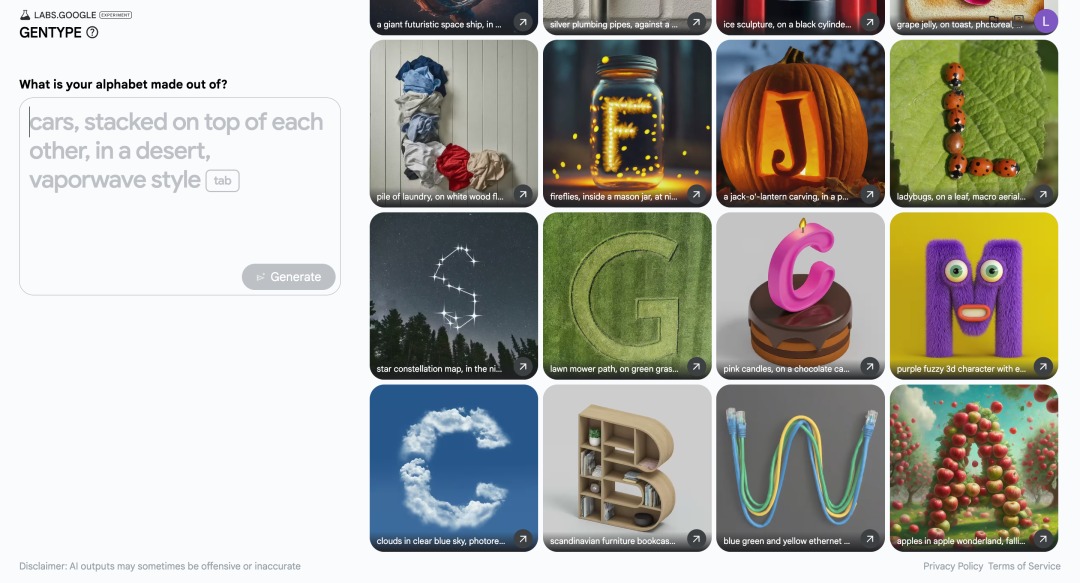
Task: Open arrow icon on jack-o'-lantern carving card
Action: pos(870,194)
